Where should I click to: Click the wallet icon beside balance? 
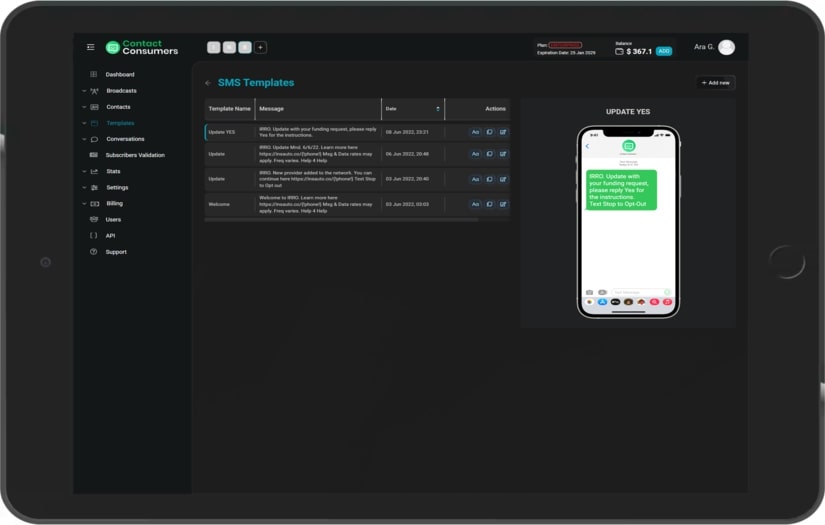click(x=619, y=52)
